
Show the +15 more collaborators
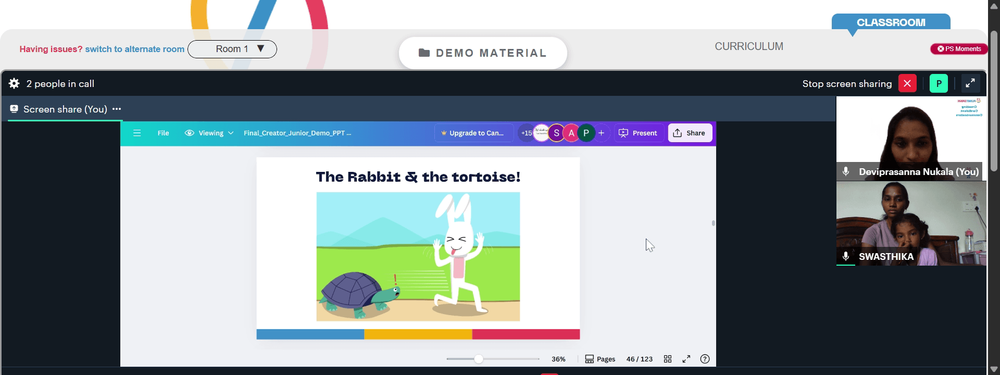tap(526, 133)
